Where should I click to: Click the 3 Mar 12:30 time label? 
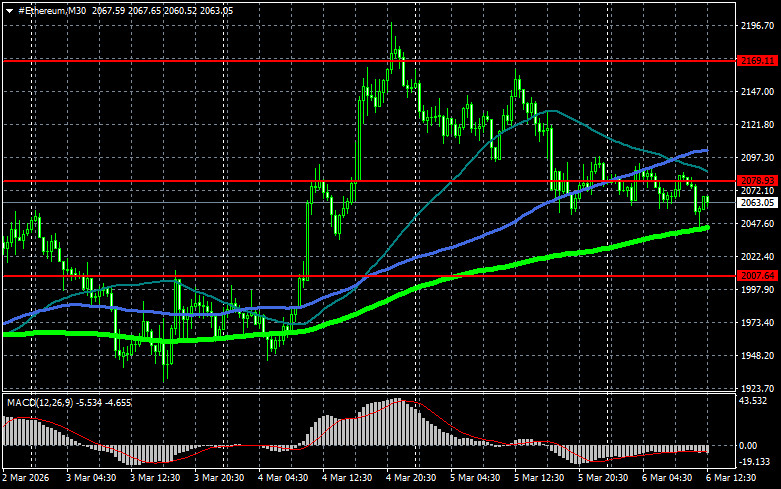point(155,478)
